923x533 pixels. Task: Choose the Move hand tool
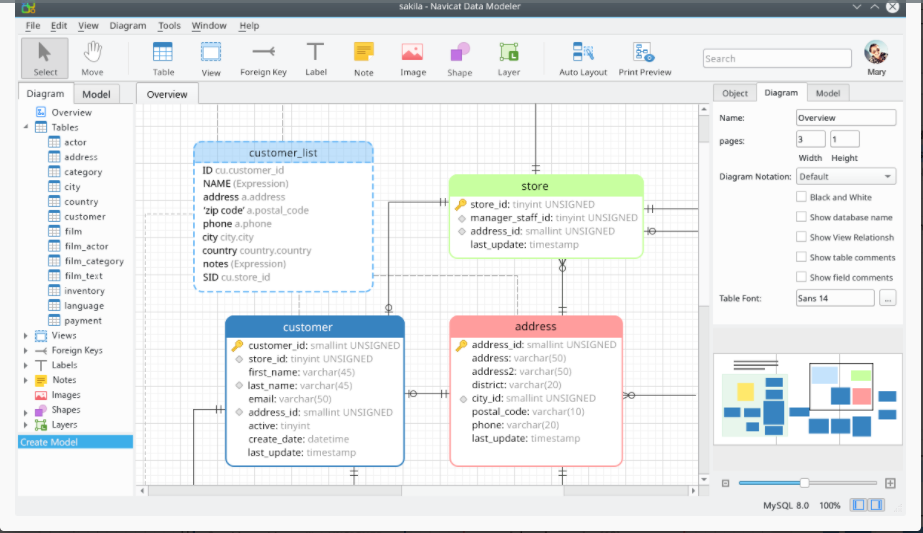coord(92,58)
